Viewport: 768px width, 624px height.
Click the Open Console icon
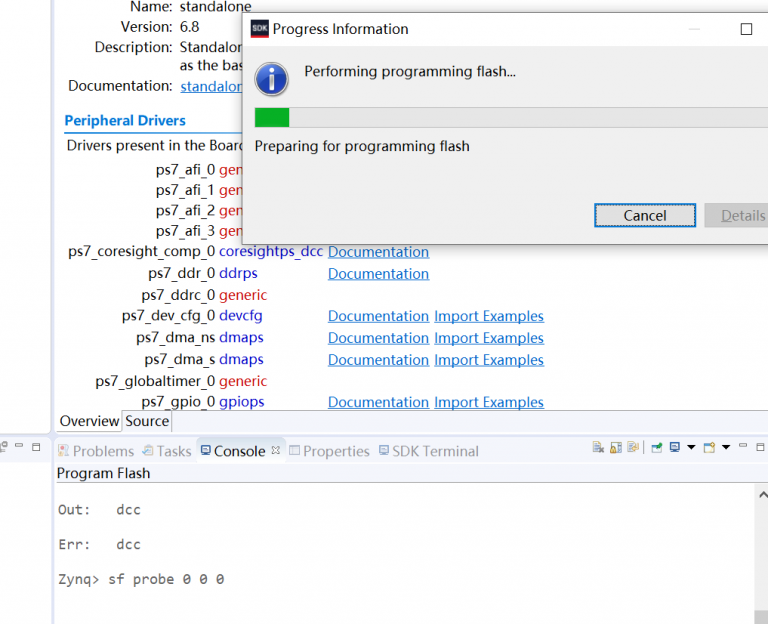[x=709, y=448]
